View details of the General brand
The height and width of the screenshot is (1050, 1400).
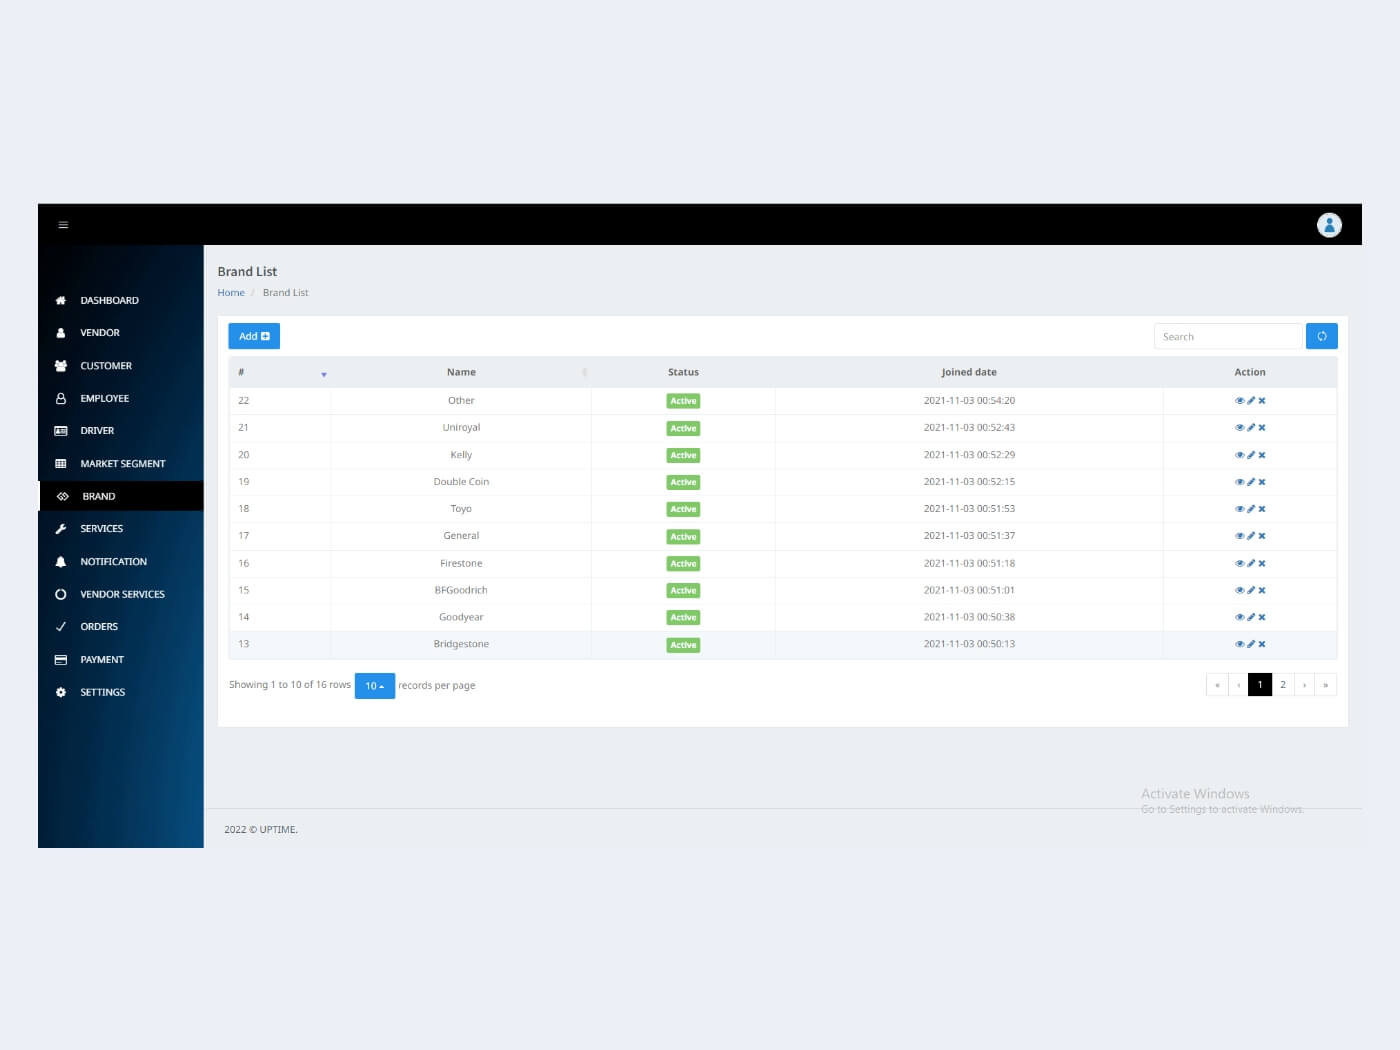[x=1239, y=536]
